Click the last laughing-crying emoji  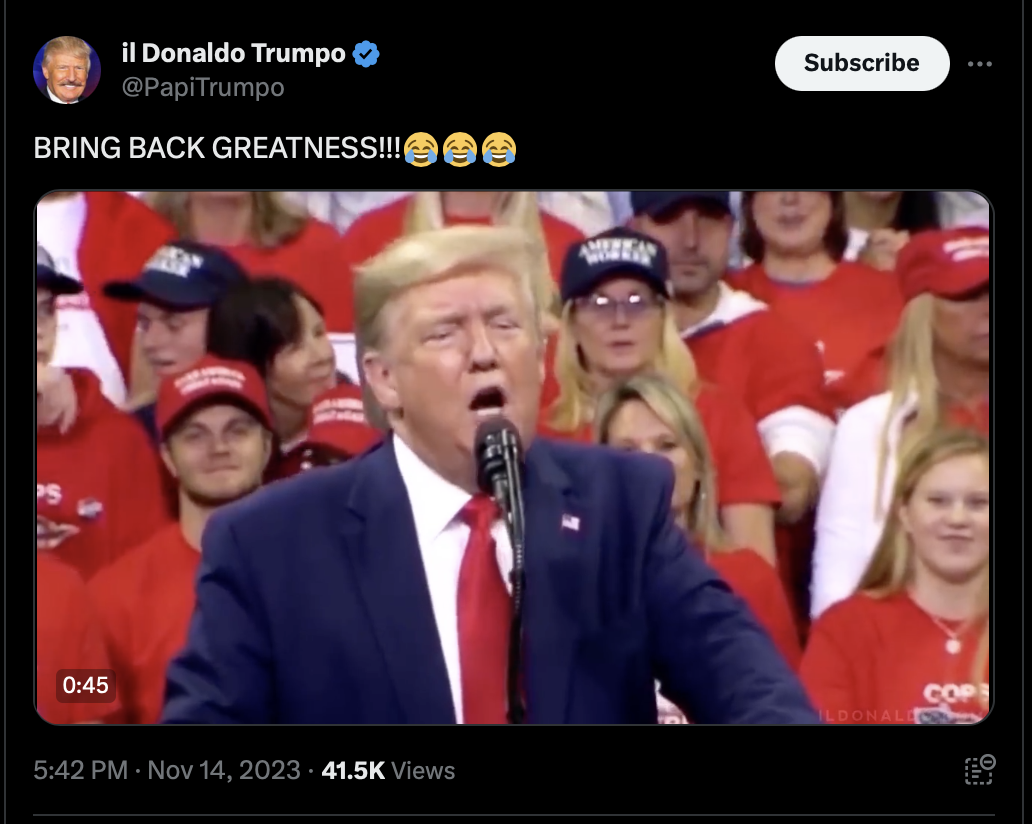pyautogui.click(x=499, y=149)
